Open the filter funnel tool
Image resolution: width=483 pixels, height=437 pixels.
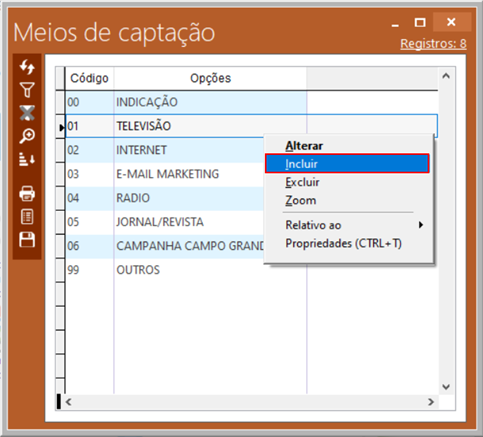27,90
